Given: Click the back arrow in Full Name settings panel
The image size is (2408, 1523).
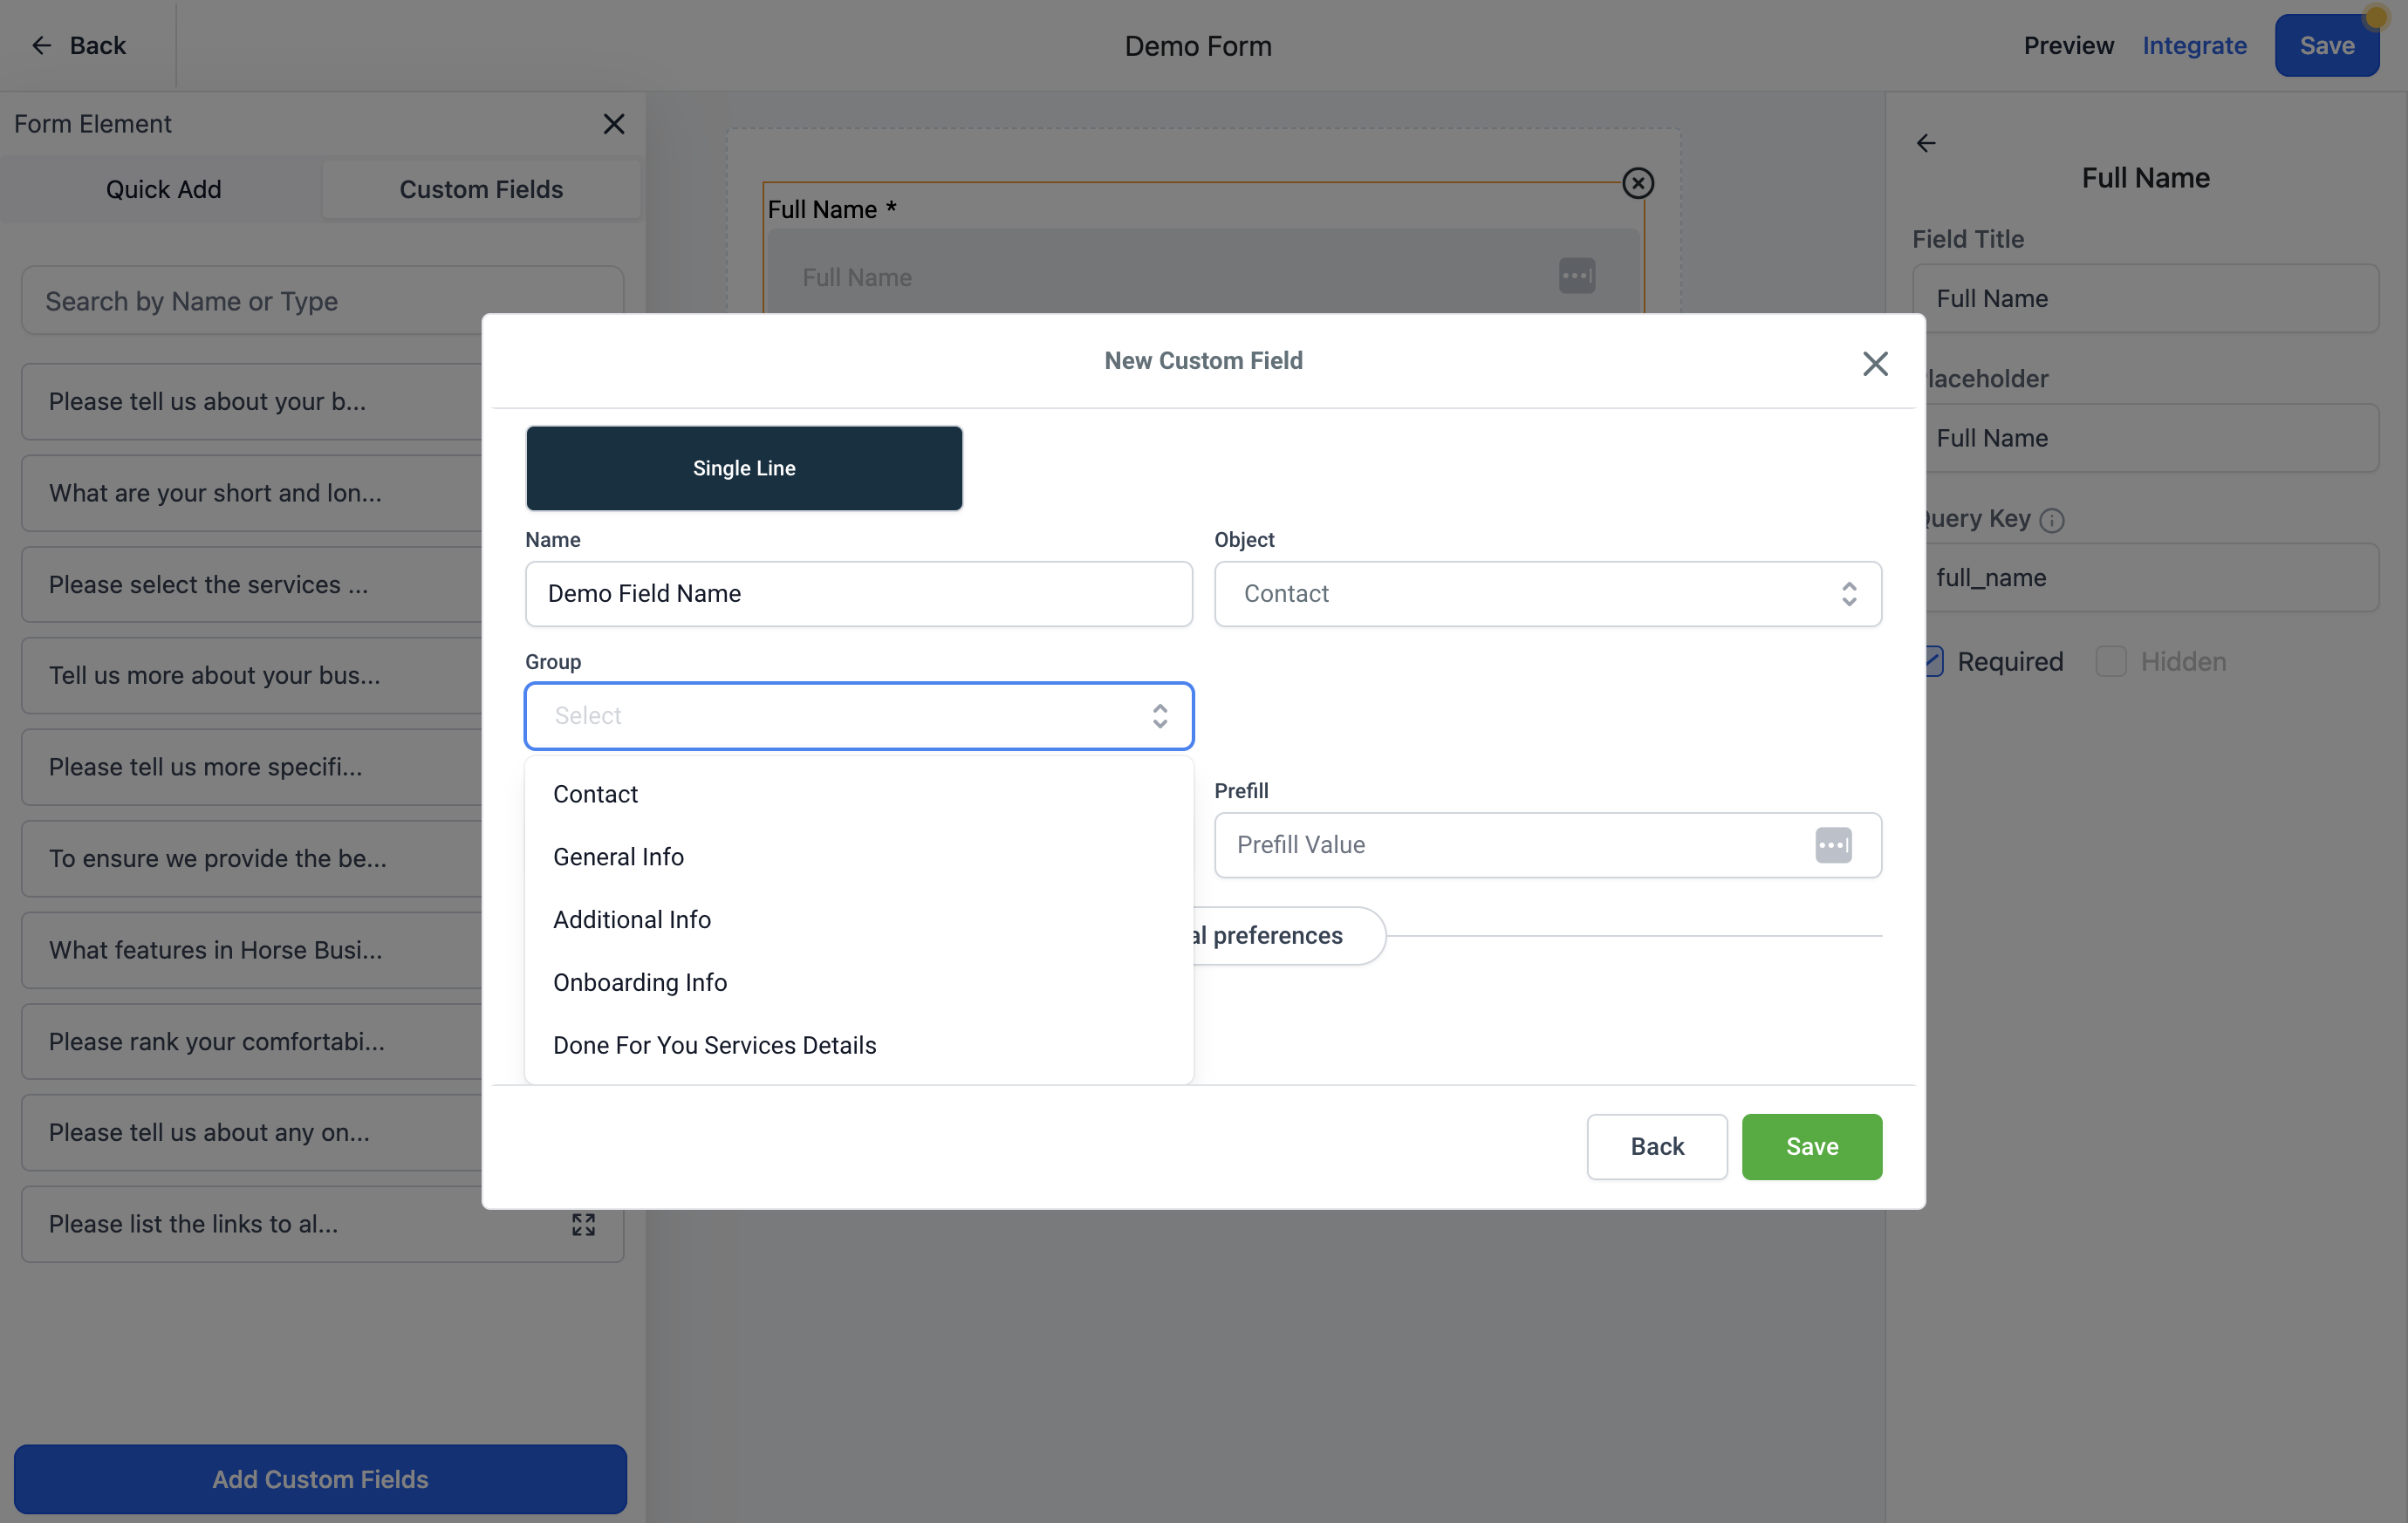Looking at the screenshot, I should coord(1926,143).
